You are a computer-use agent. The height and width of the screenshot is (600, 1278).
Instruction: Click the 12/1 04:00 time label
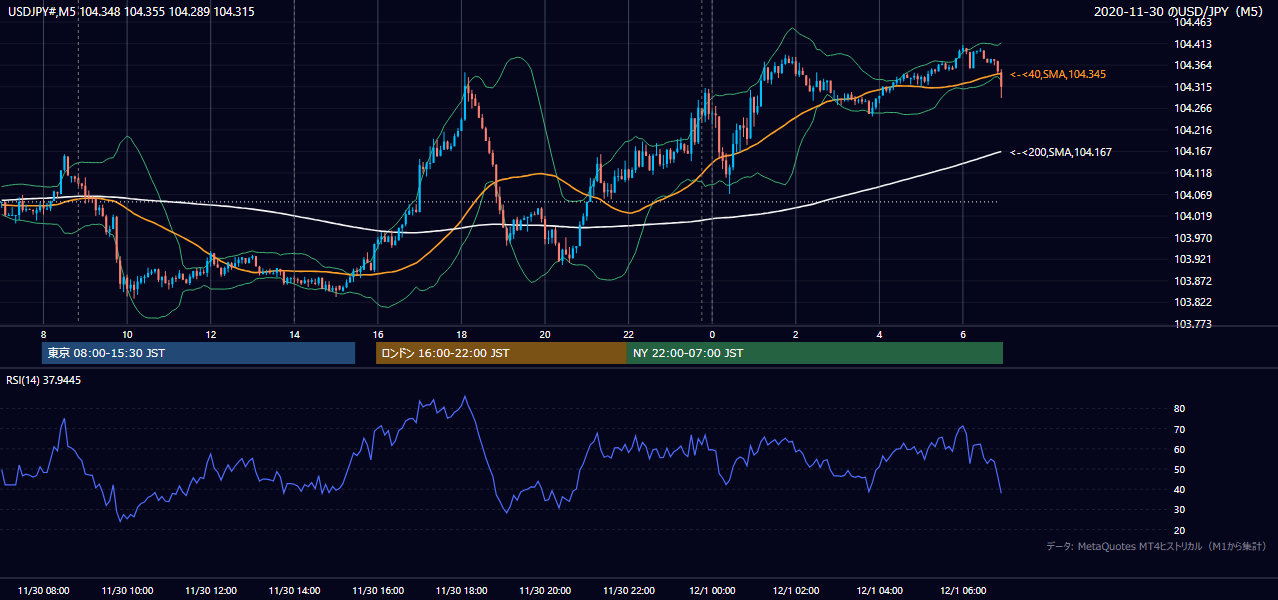click(x=879, y=591)
